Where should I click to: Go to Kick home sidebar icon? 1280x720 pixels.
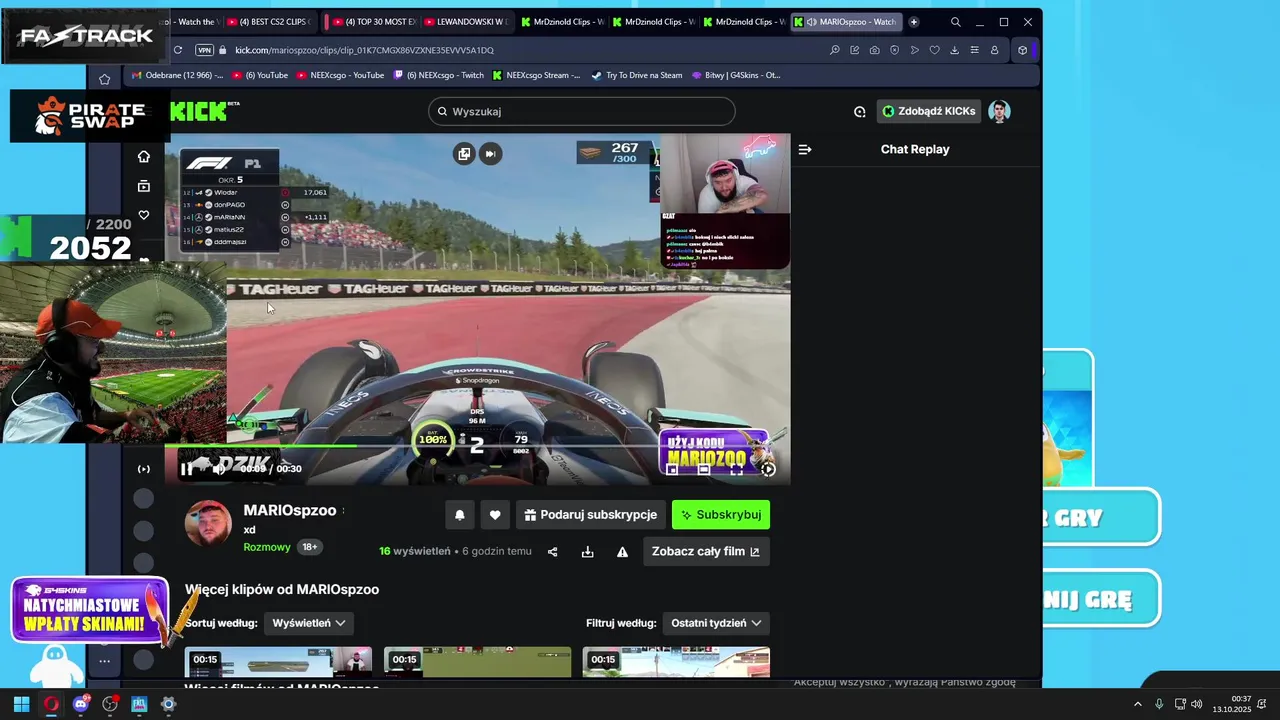pos(144,156)
